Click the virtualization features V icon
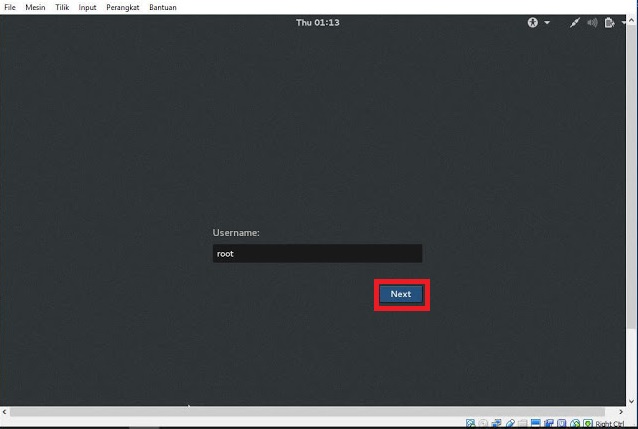 (562, 423)
